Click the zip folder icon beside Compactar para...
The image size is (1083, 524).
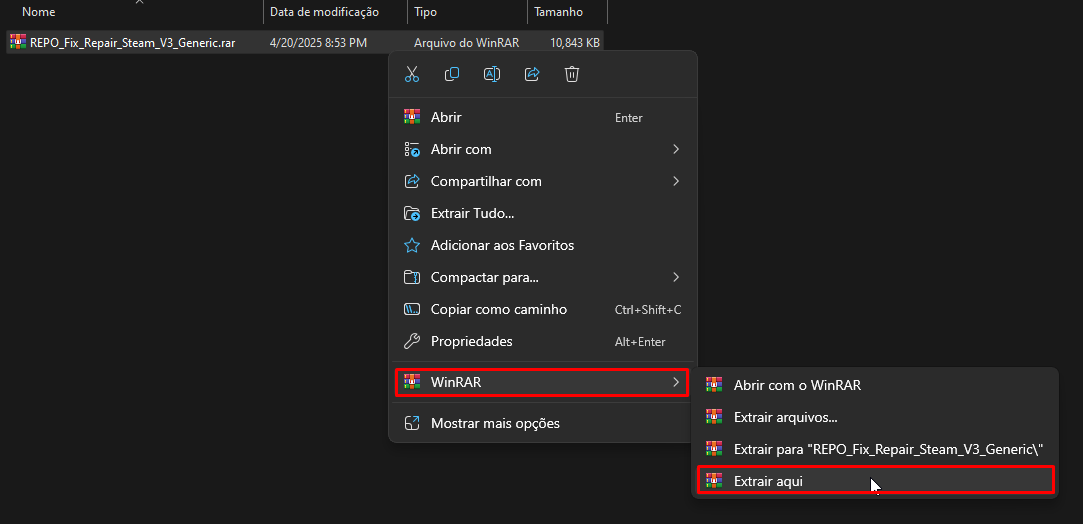point(412,278)
